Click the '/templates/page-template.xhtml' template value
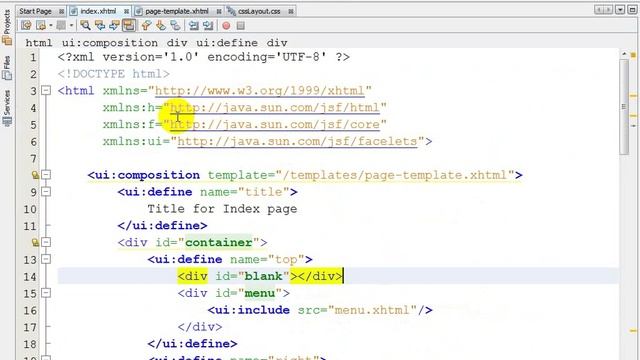The width and height of the screenshot is (640, 360). (394, 175)
